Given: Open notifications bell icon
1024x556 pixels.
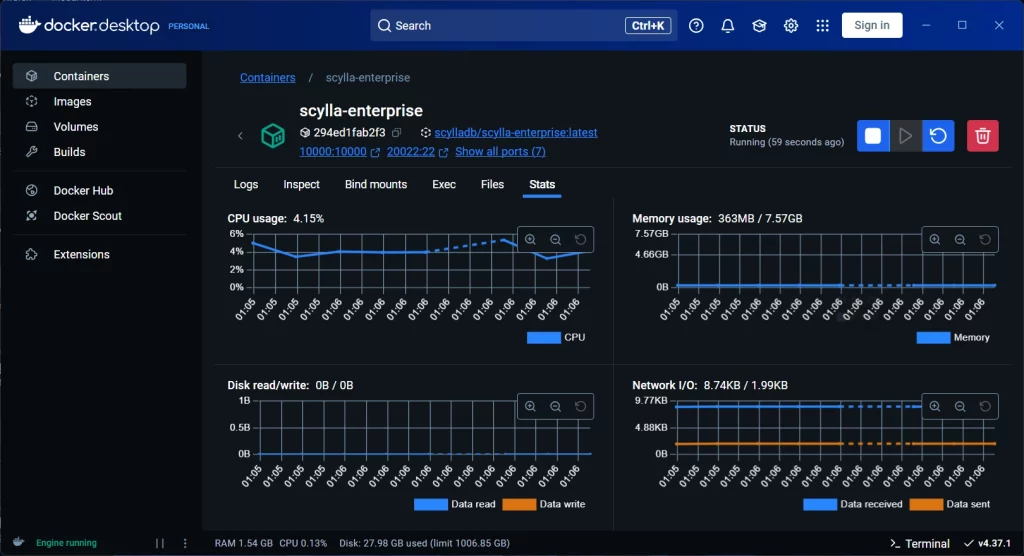Looking at the screenshot, I should point(728,25).
